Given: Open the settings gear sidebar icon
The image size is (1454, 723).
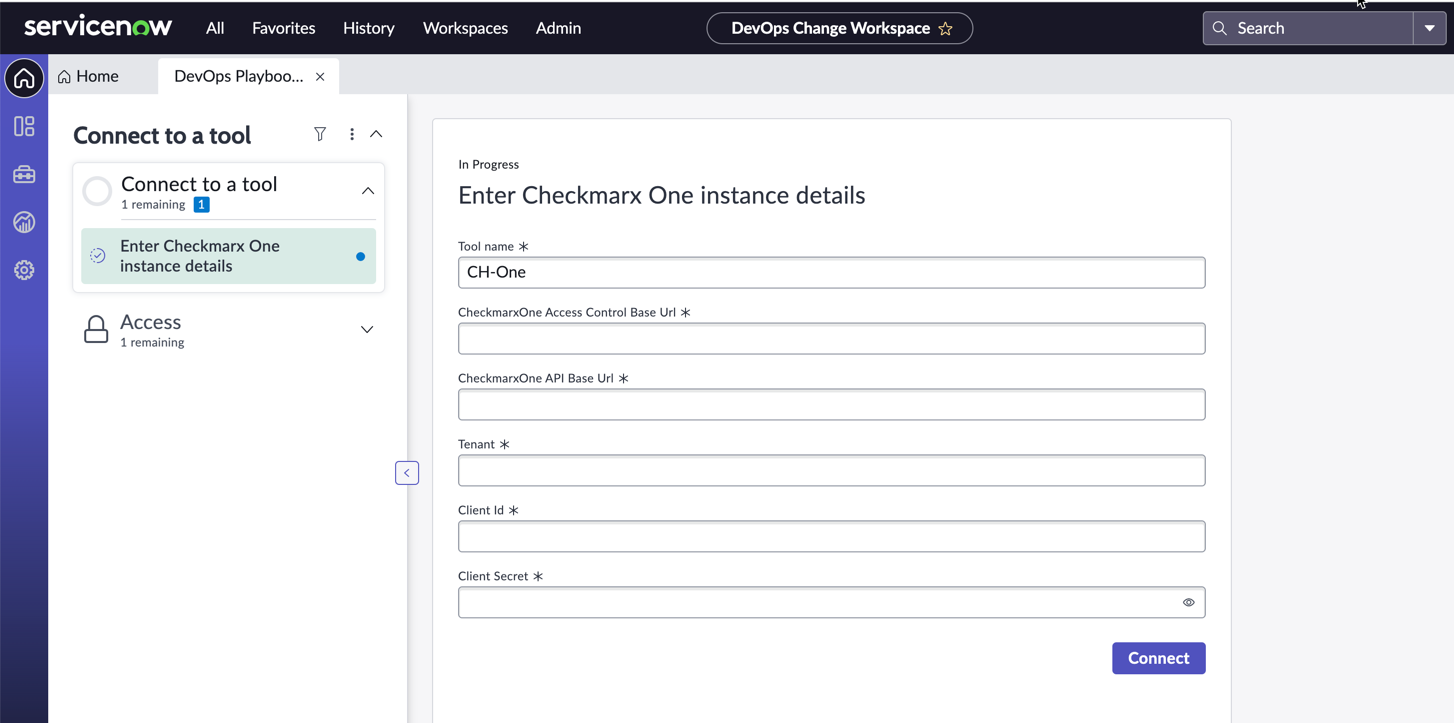Looking at the screenshot, I should pyautogui.click(x=24, y=270).
